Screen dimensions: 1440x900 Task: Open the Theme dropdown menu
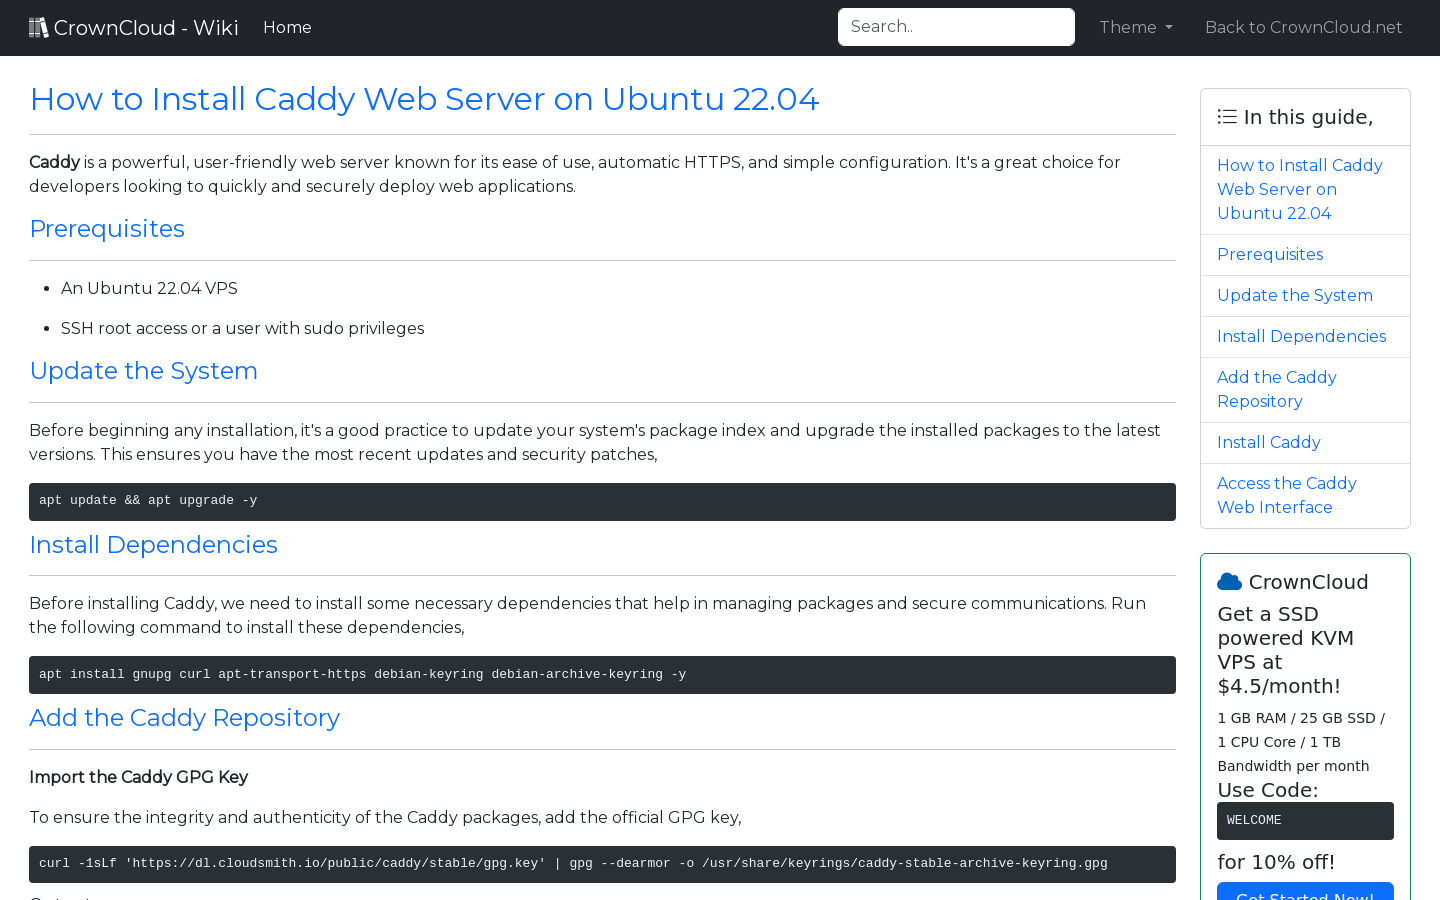tap(1136, 27)
